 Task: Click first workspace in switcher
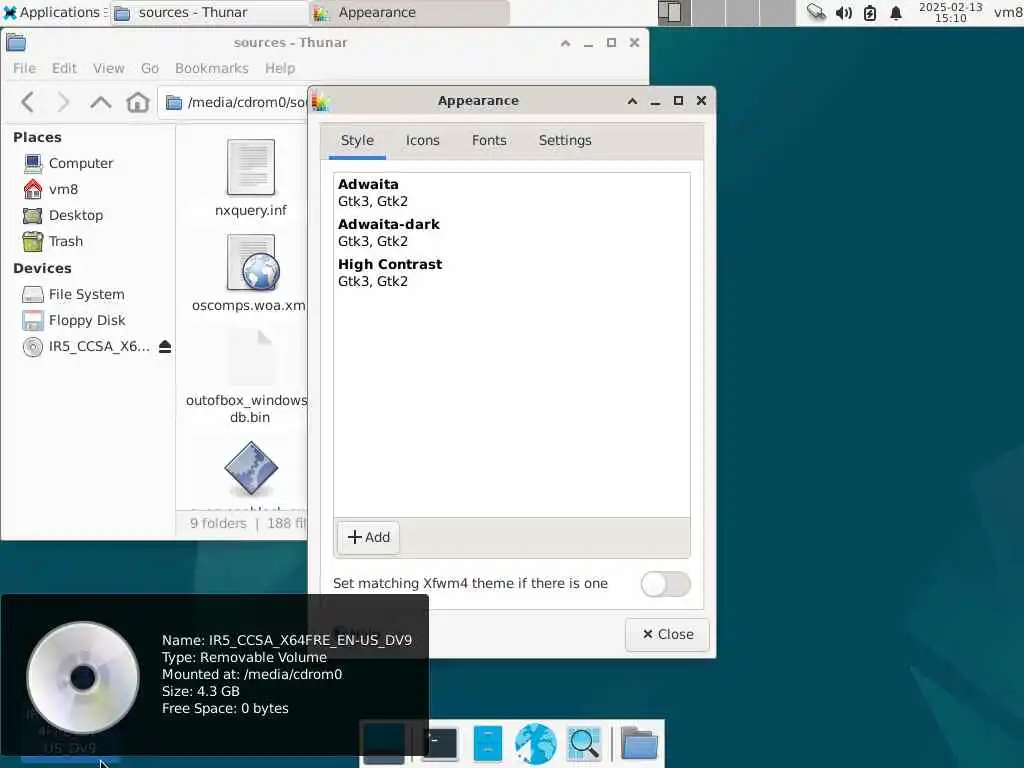[x=673, y=12]
